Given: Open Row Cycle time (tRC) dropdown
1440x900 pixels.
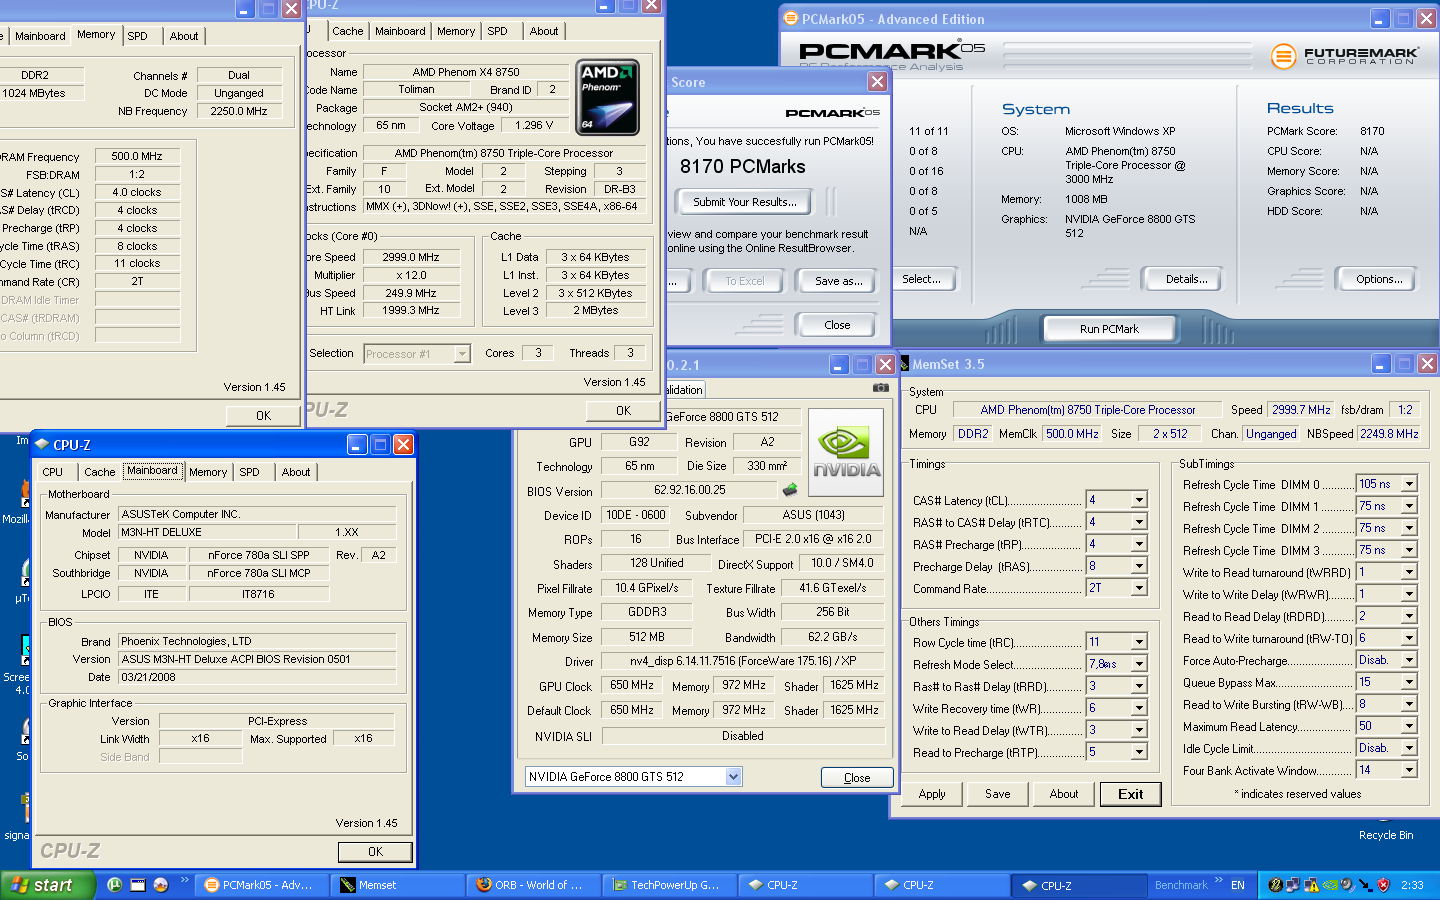Looking at the screenshot, I should (x=1139, y=642).
